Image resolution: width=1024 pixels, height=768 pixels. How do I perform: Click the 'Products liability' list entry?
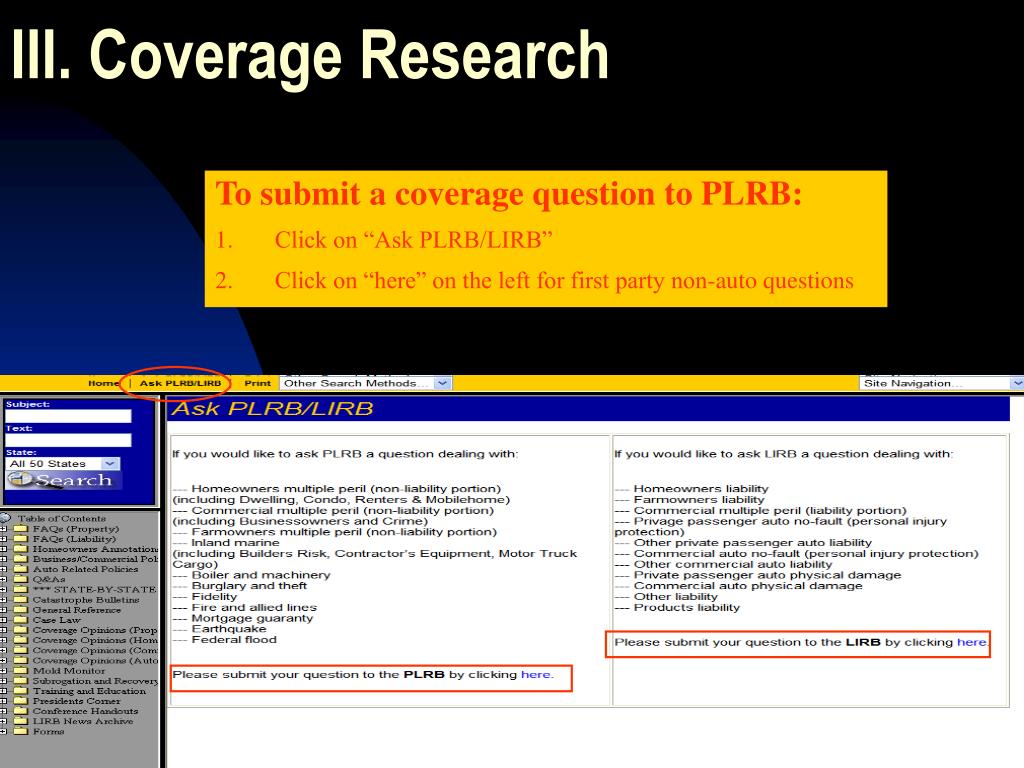686,607
